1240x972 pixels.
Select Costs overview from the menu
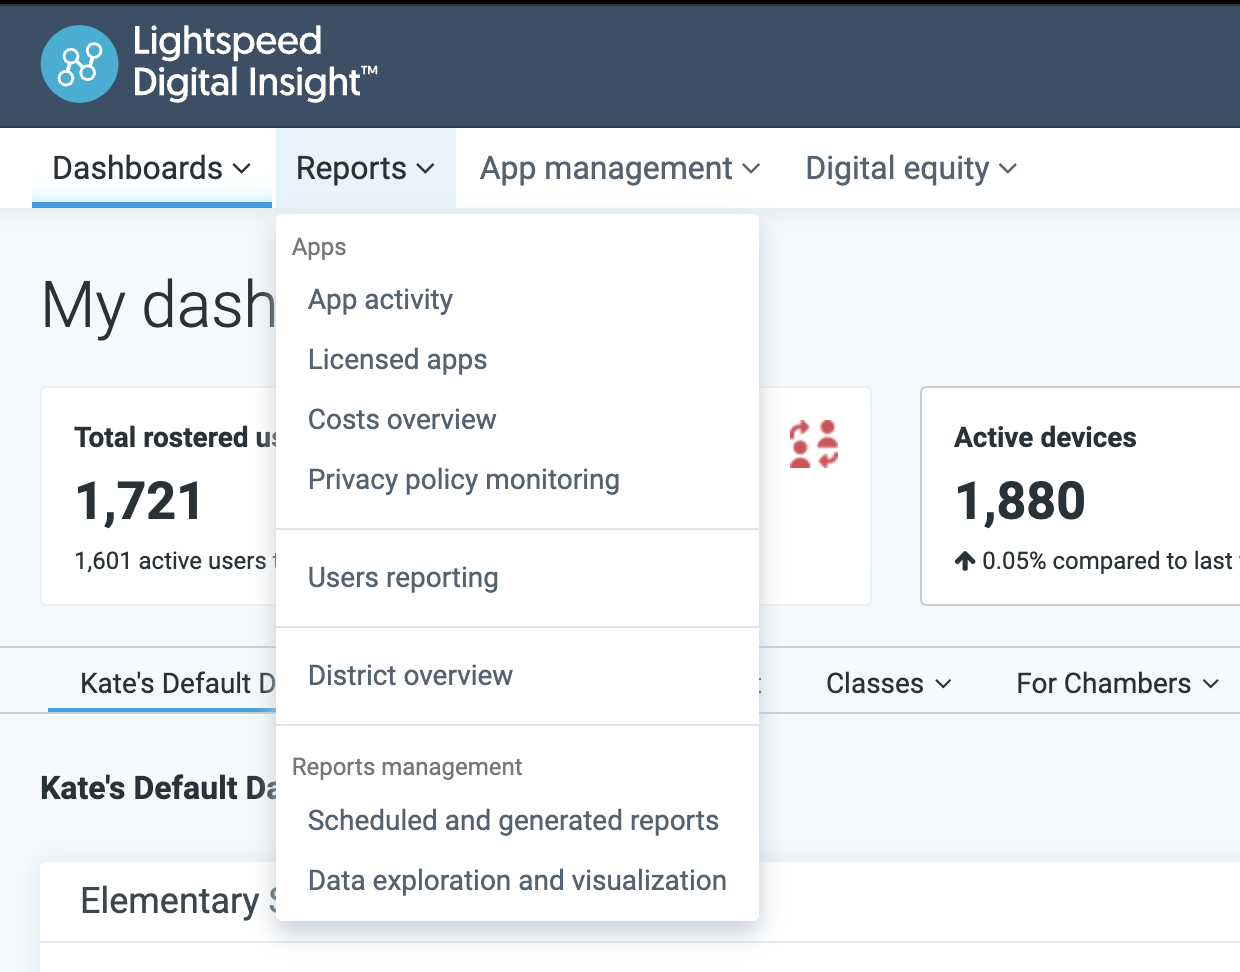pos(401,419)
